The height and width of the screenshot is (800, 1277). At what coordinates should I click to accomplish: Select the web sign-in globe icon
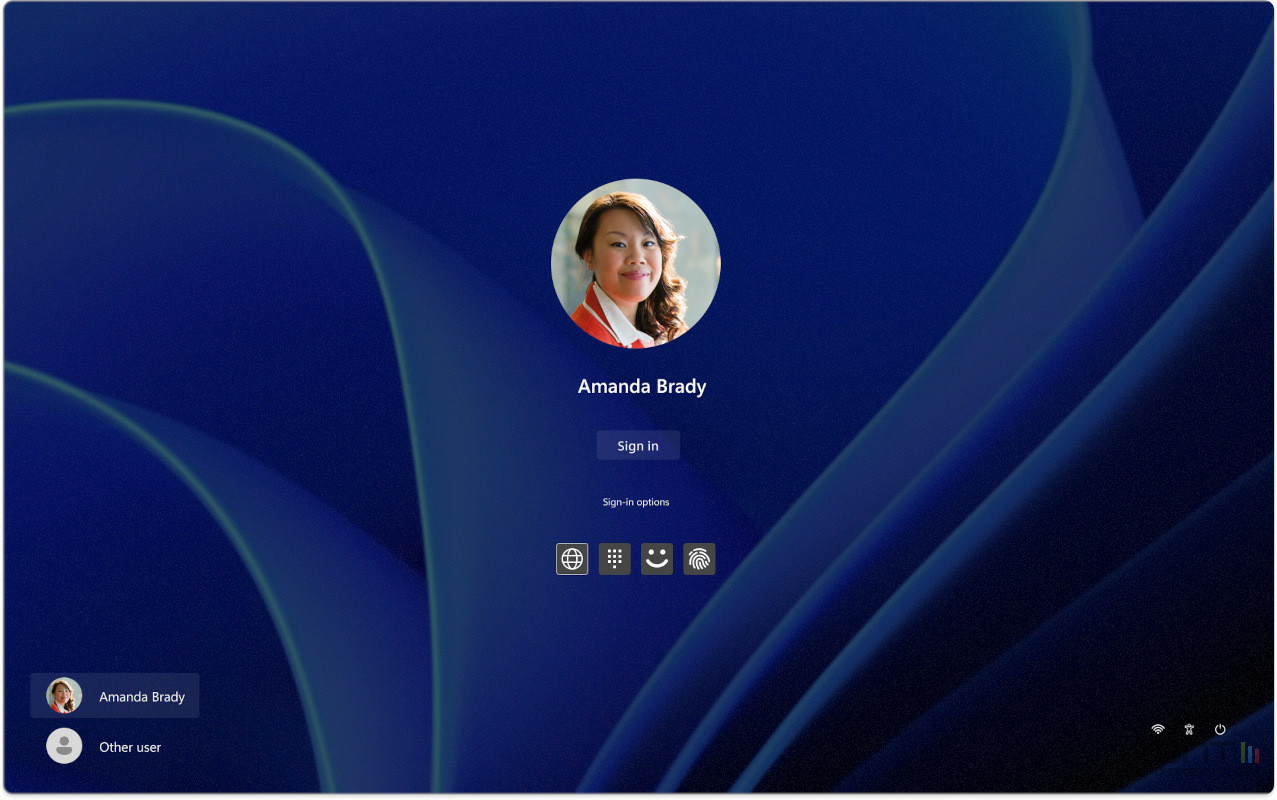pyautogui.click(x=572, y=559)
